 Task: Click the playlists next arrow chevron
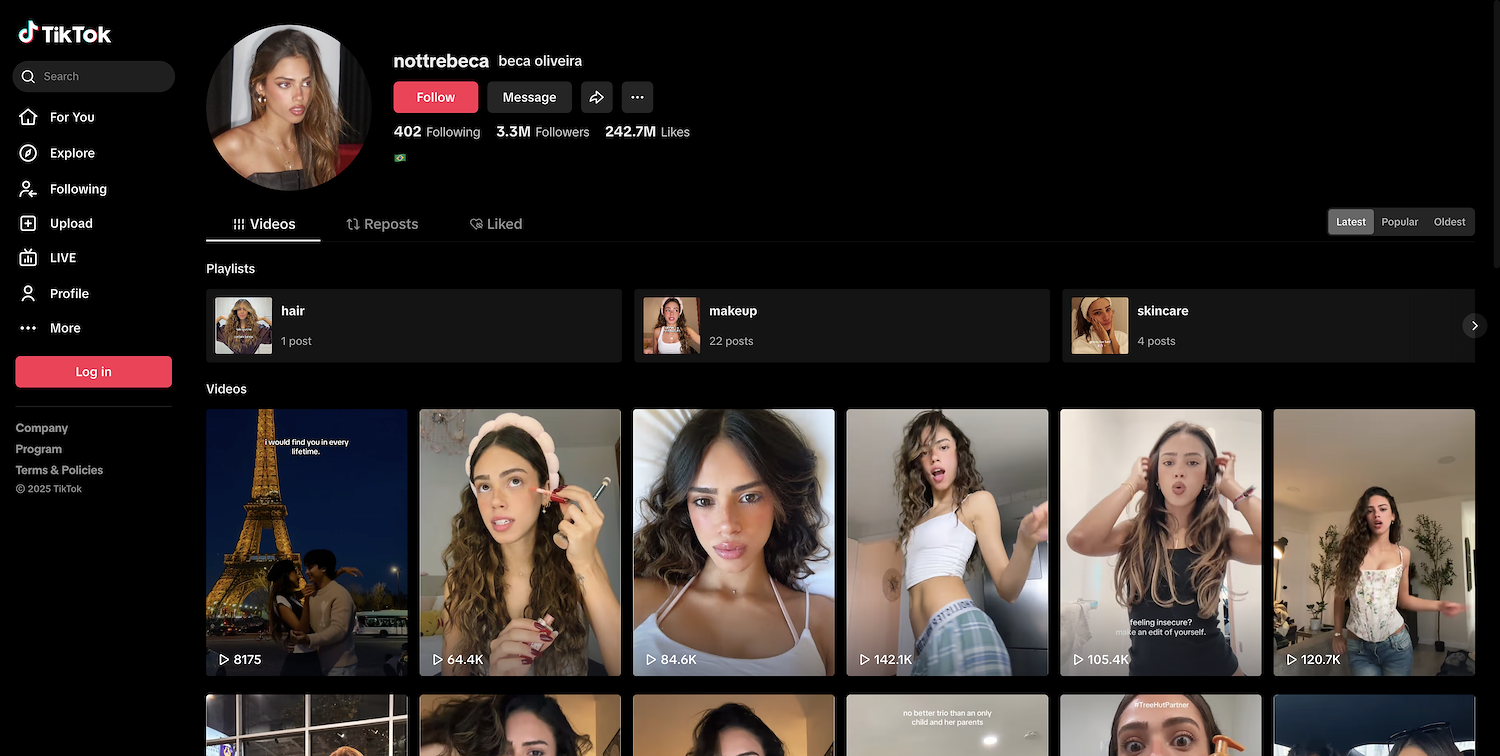(1474, 326)
